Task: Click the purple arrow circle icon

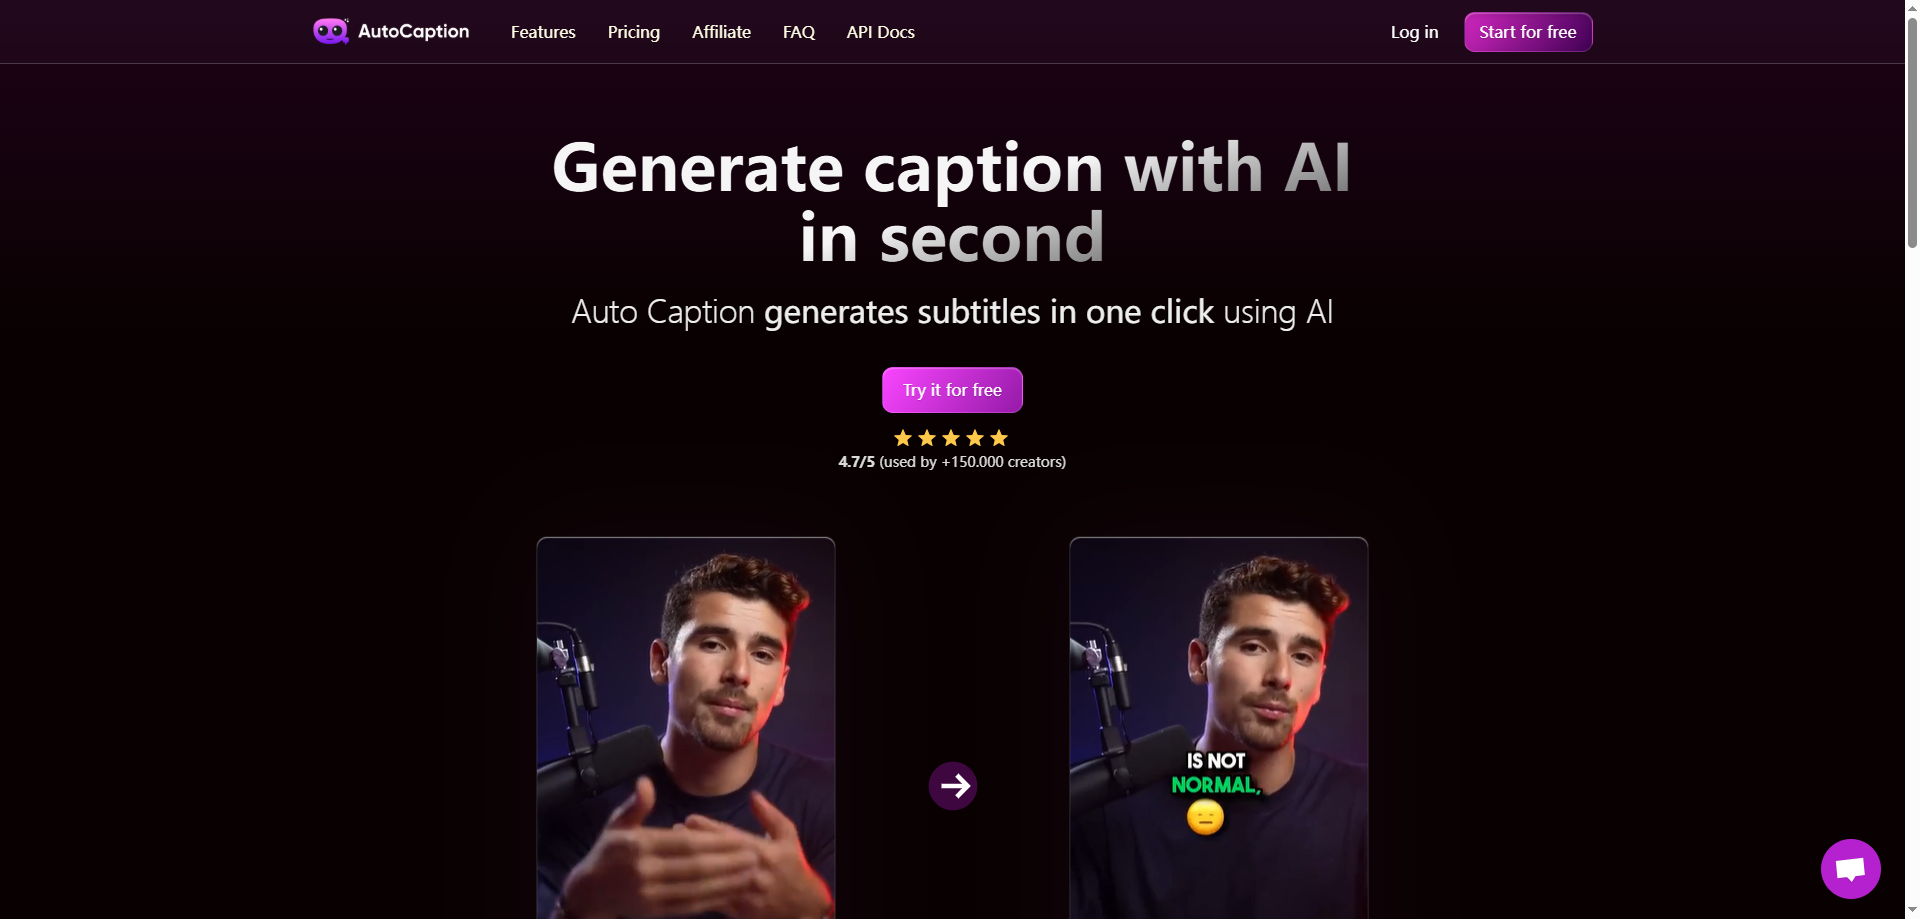Action: pyautogui.click(x=953, y=786)
